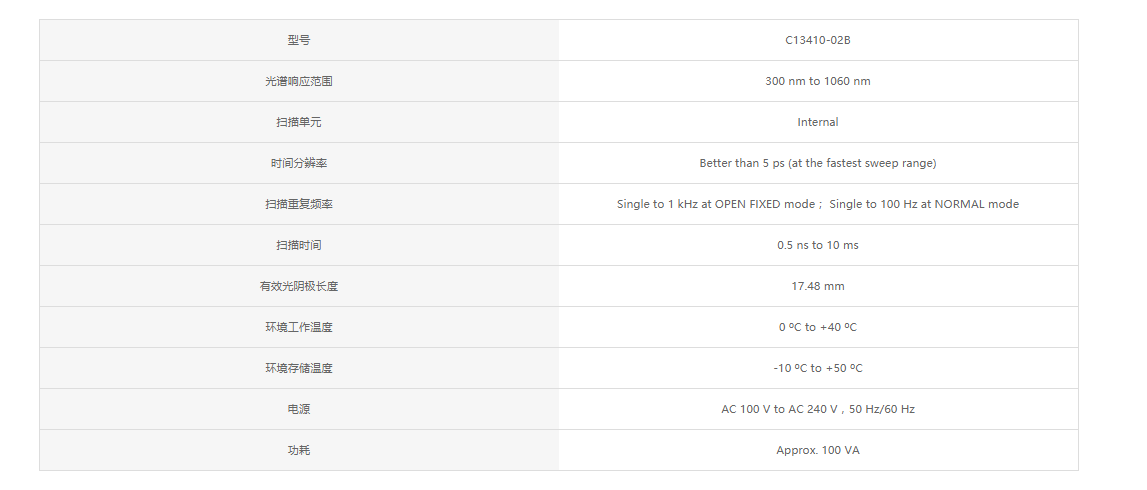Select the 扫描重复频率 row label

click(298, 204)
